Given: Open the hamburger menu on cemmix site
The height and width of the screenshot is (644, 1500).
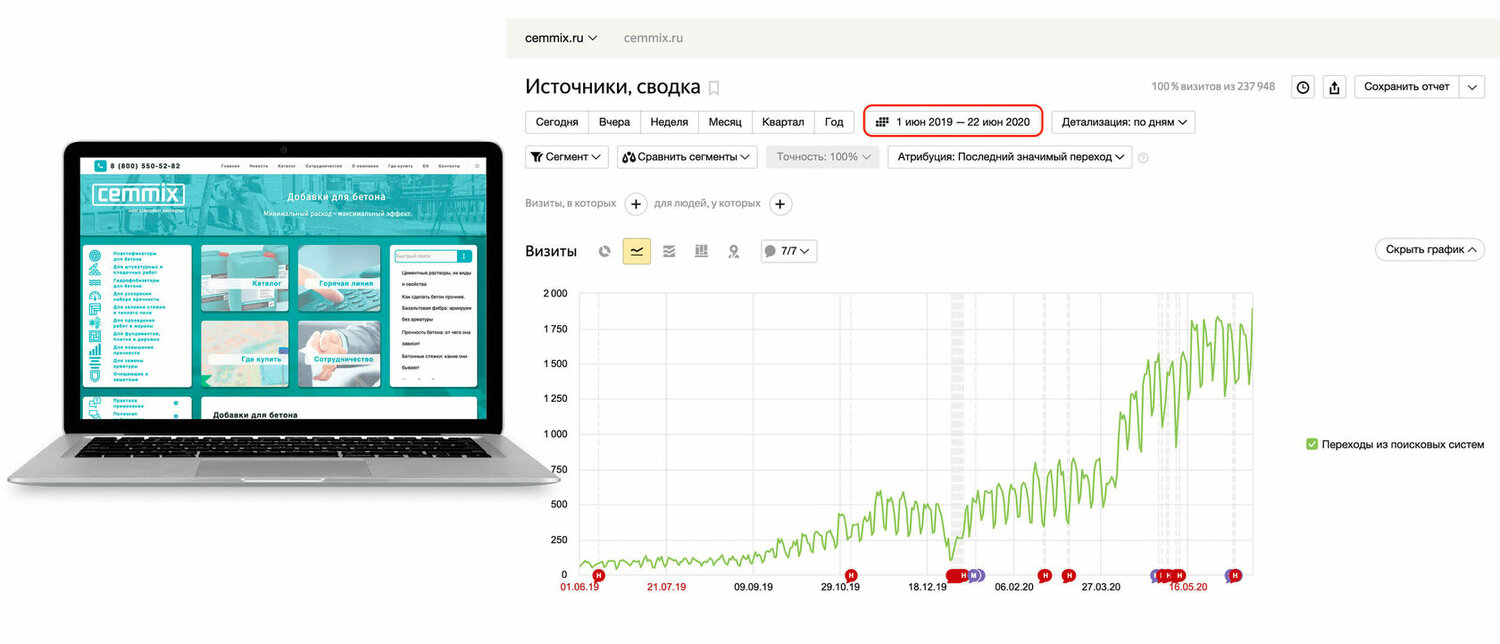Looking at the screenshot, I should pyautogui.click(x=476, y=166).
